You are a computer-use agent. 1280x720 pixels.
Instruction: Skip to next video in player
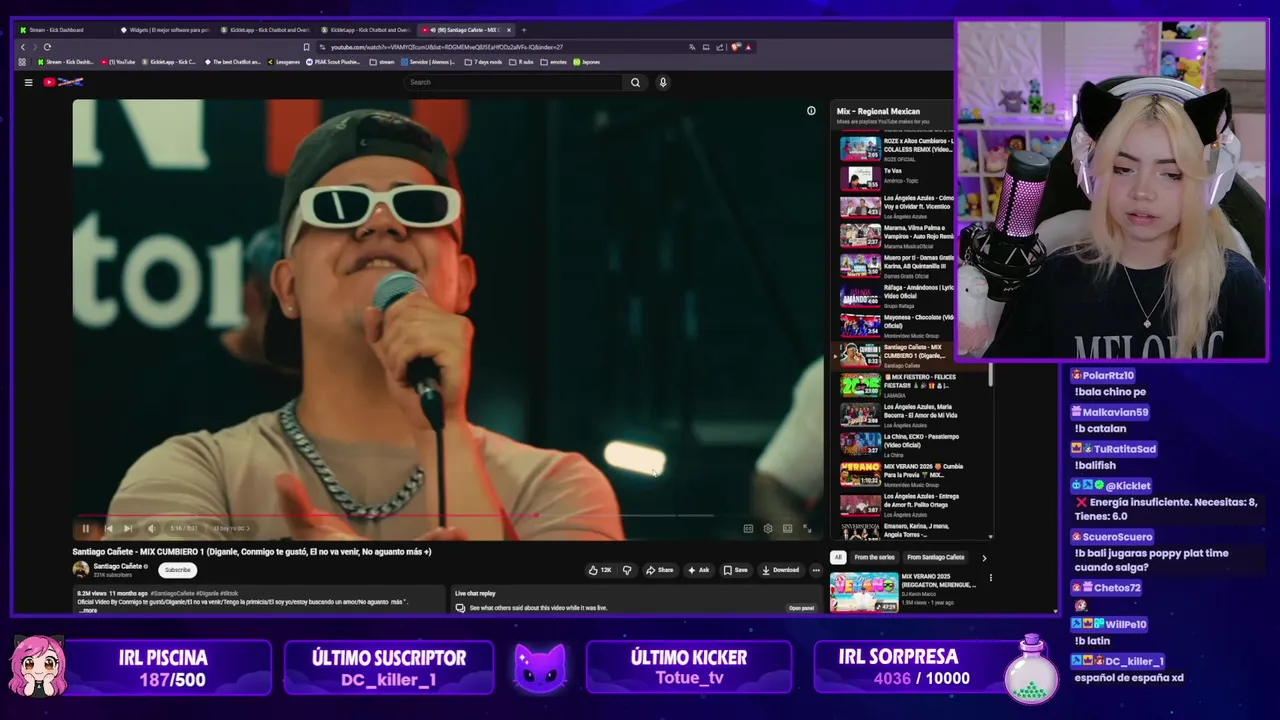128,528
